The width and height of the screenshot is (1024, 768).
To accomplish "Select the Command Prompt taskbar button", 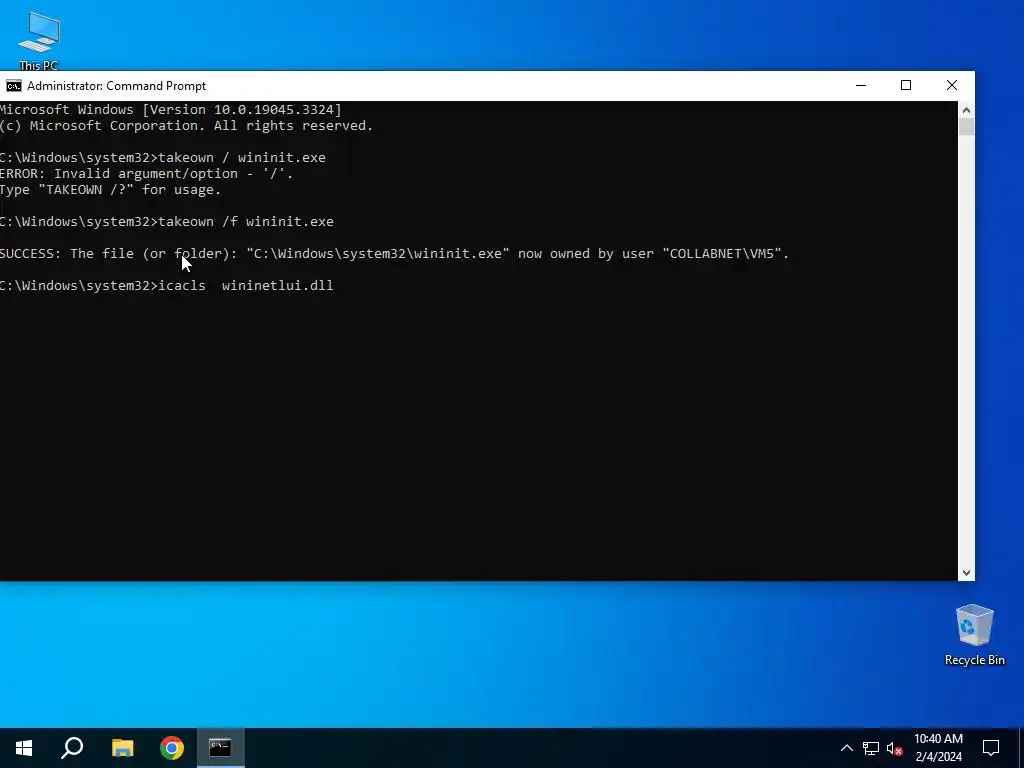I will click(220, 748).
